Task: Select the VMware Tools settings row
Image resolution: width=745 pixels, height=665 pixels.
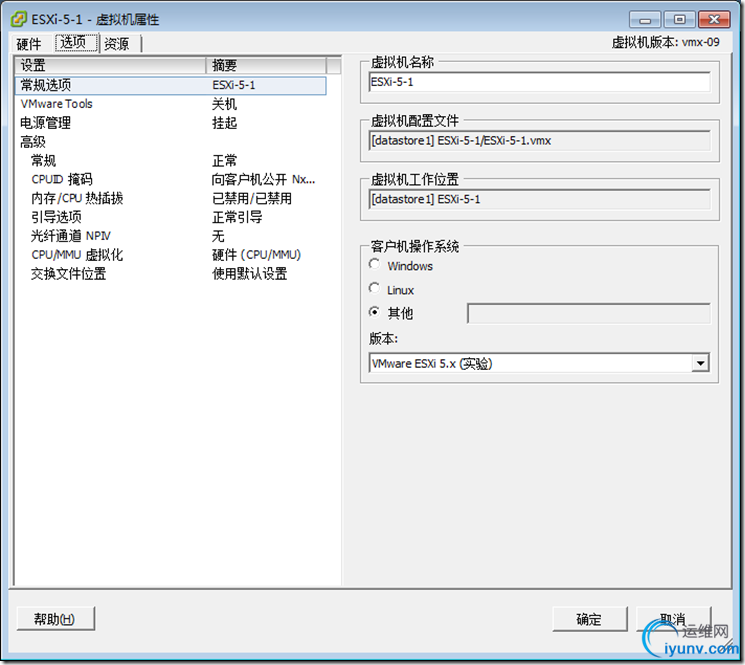Action: [171, 104]
